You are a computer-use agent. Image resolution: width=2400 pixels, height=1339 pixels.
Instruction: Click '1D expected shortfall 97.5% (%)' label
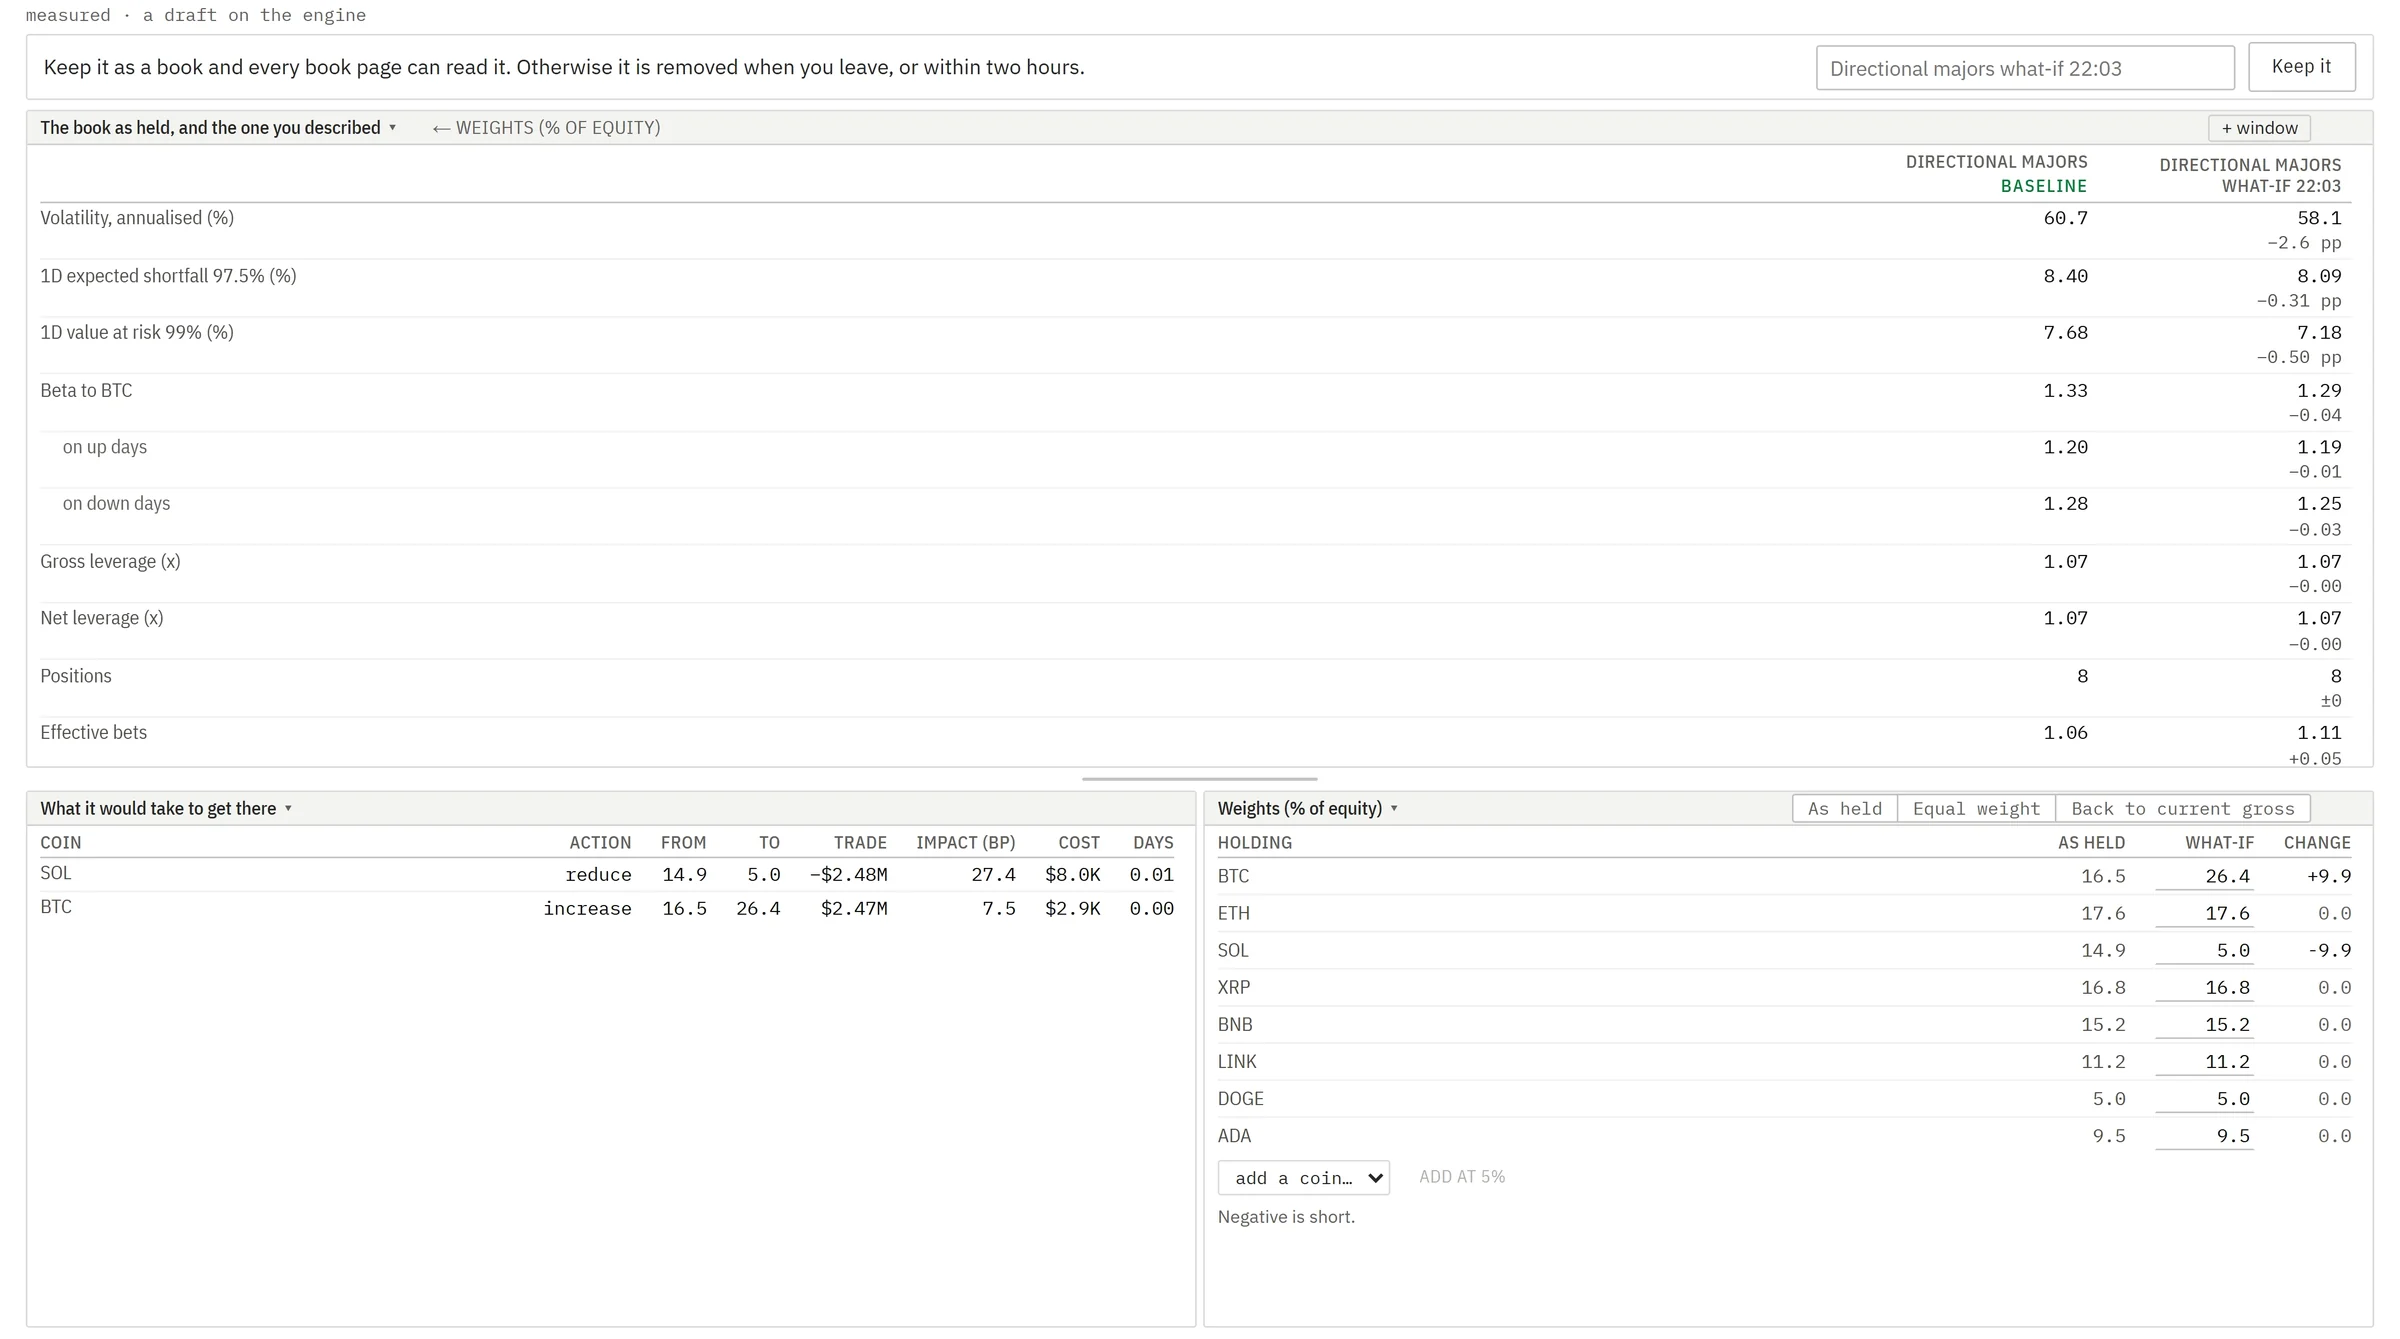(x=168, y=276)
